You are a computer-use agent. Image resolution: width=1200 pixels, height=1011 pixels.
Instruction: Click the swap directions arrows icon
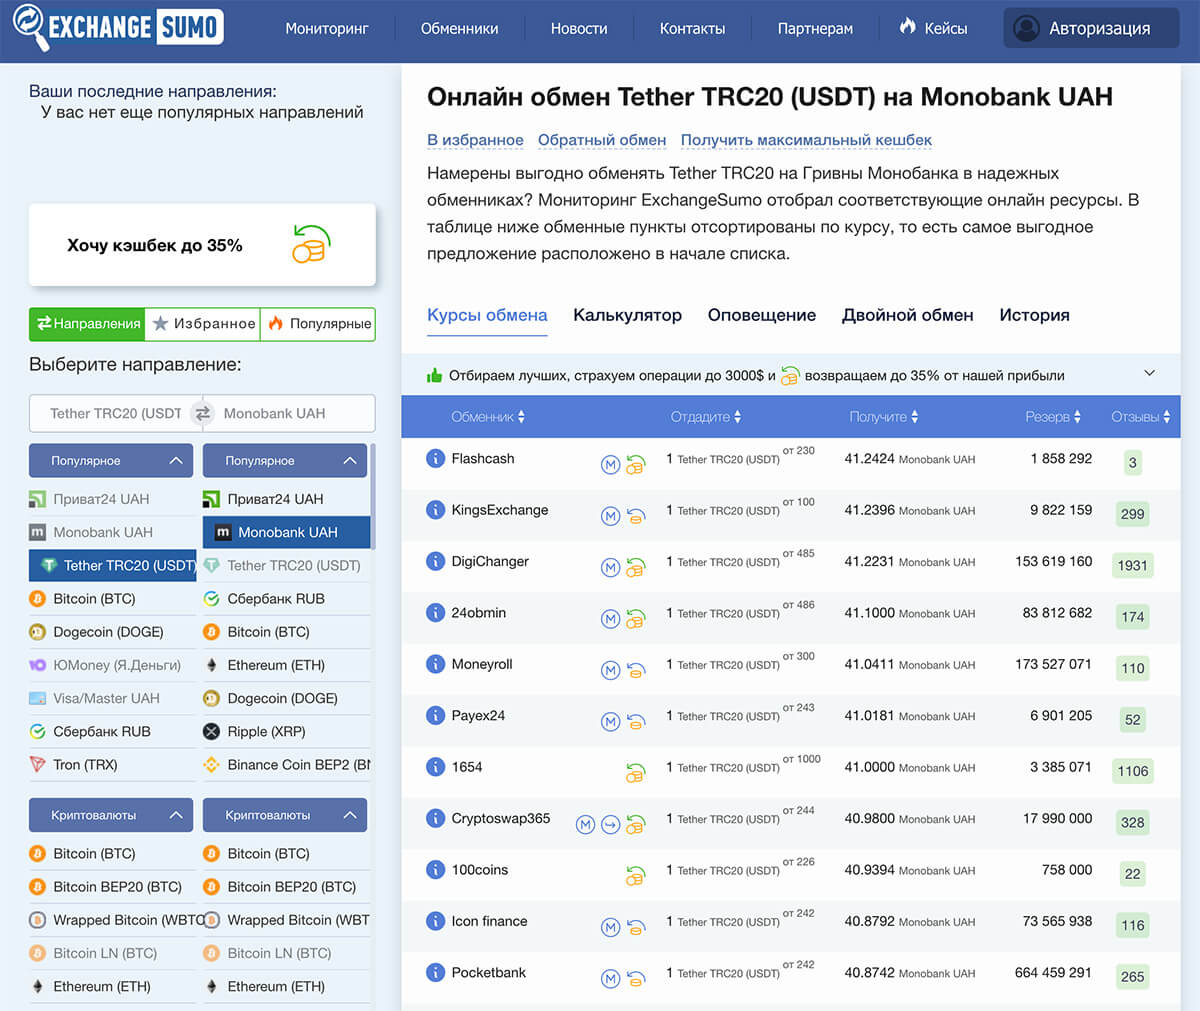[203, 413]
